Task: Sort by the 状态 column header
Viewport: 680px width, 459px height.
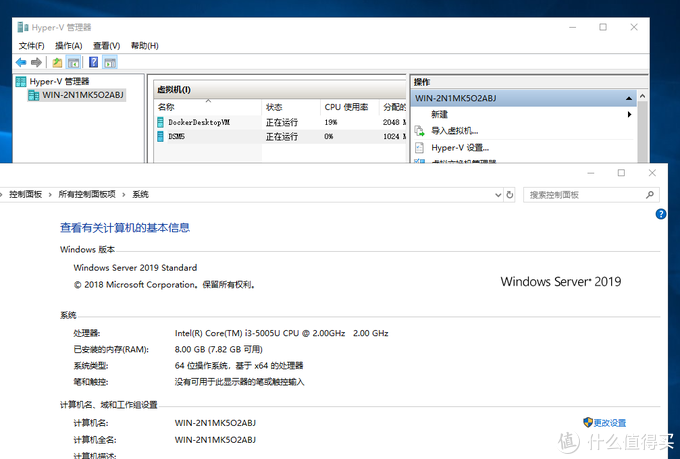Action: click(291, 107)
